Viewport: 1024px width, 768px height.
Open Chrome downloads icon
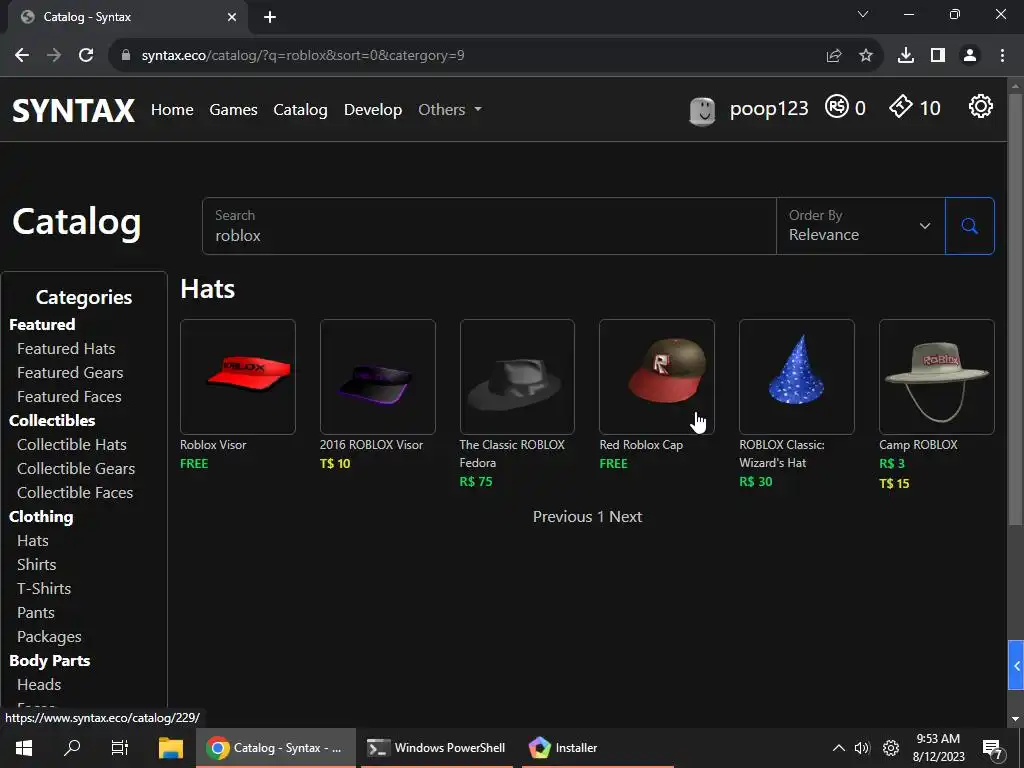905,56
